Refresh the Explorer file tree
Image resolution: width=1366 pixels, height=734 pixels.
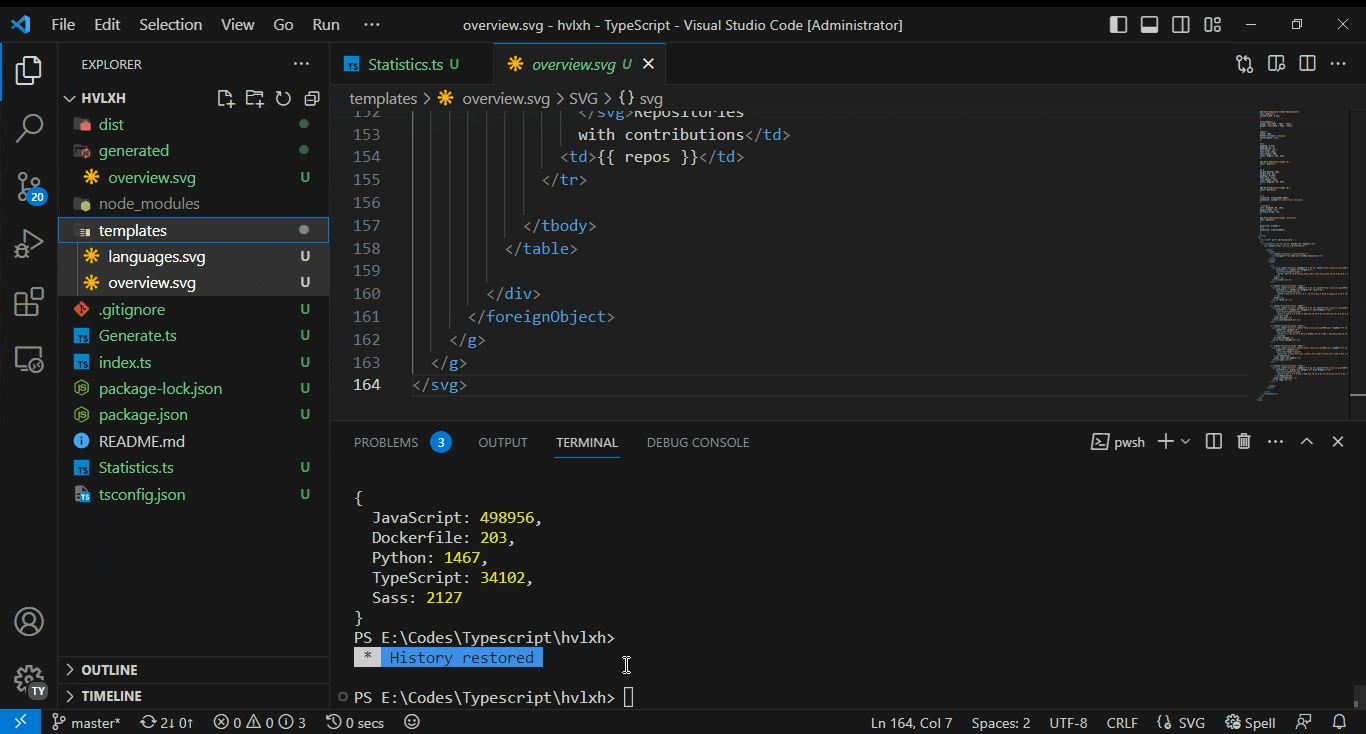click(x=283, y=98)
